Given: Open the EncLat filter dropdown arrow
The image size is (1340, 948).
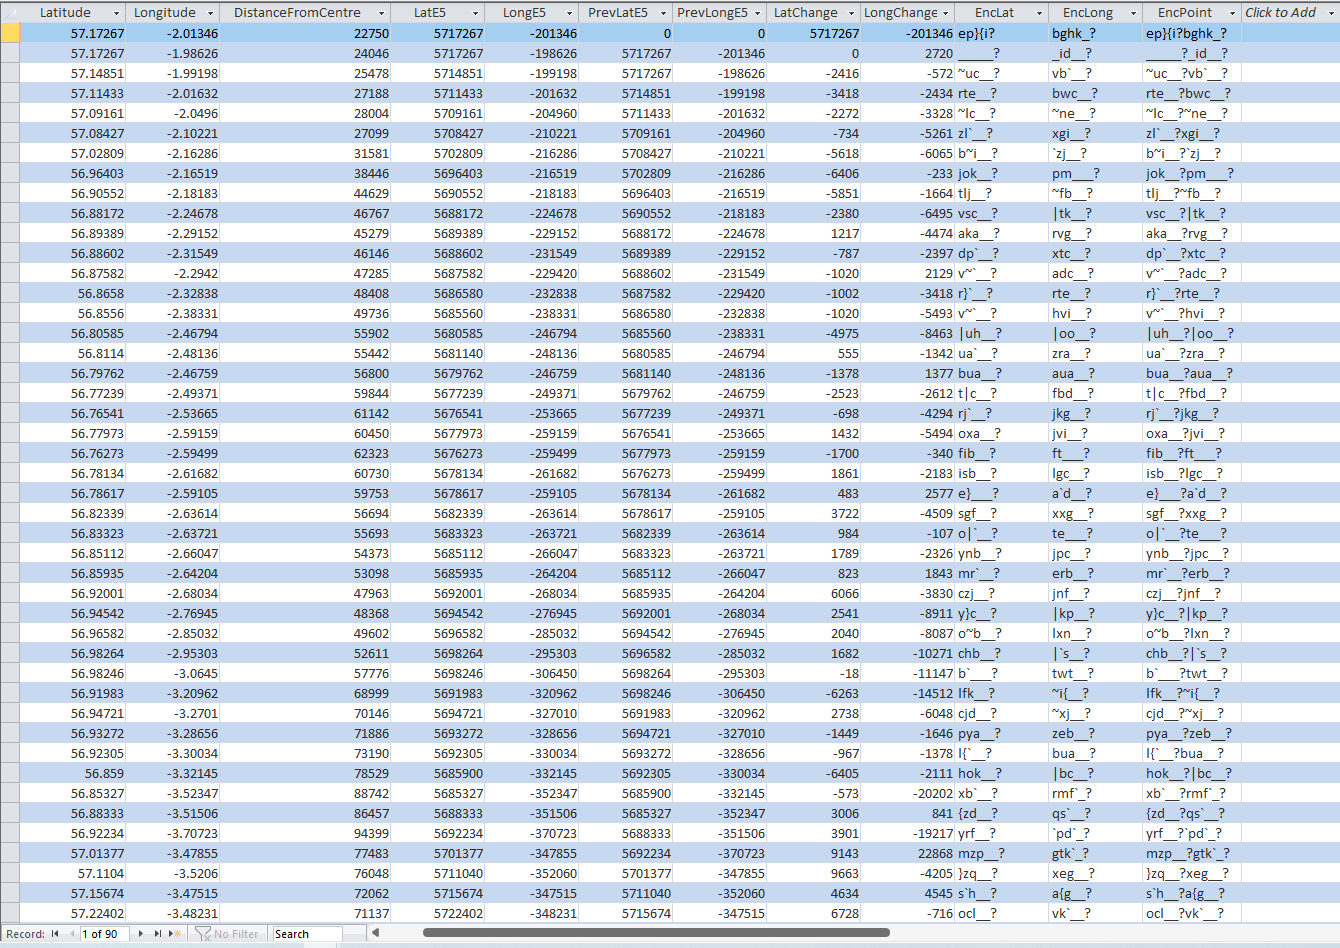Looking at the screenshot, I should (x=1040, y=13).
